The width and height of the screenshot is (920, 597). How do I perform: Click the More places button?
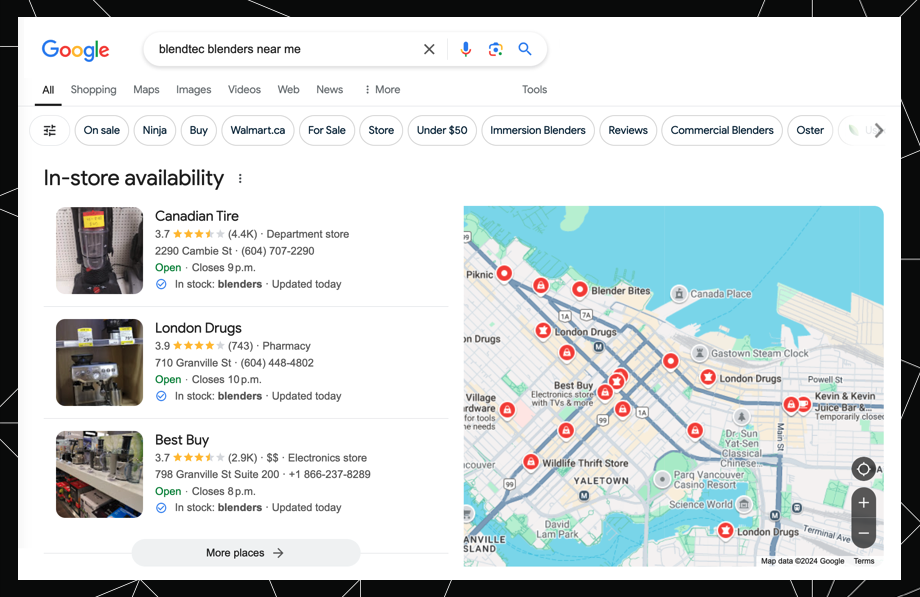click(245, 553)
